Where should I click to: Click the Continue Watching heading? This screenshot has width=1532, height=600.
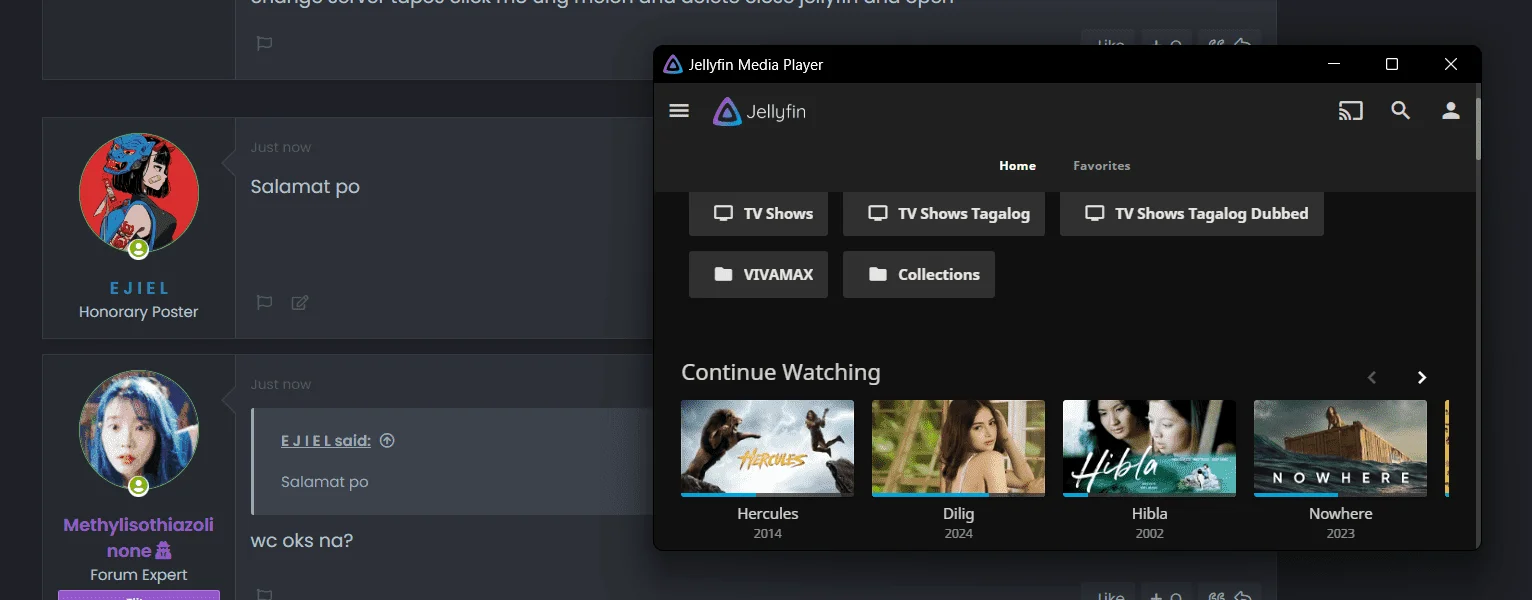click(x=781, y=372)
